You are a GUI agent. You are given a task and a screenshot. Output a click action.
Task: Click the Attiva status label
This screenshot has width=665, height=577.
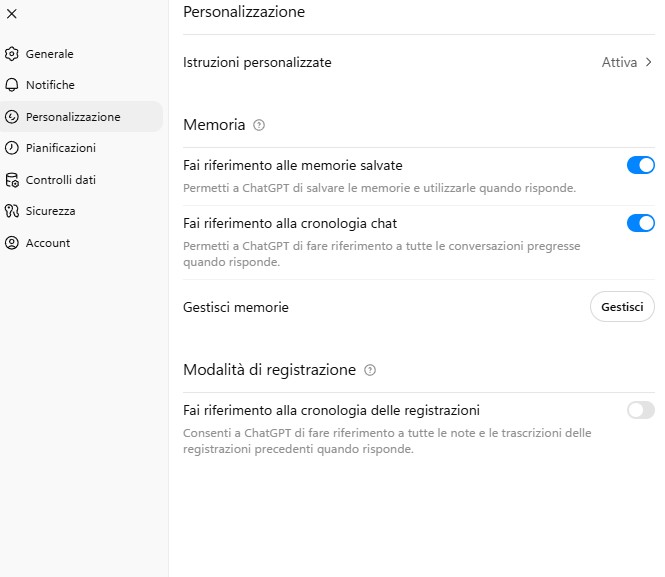619,62
